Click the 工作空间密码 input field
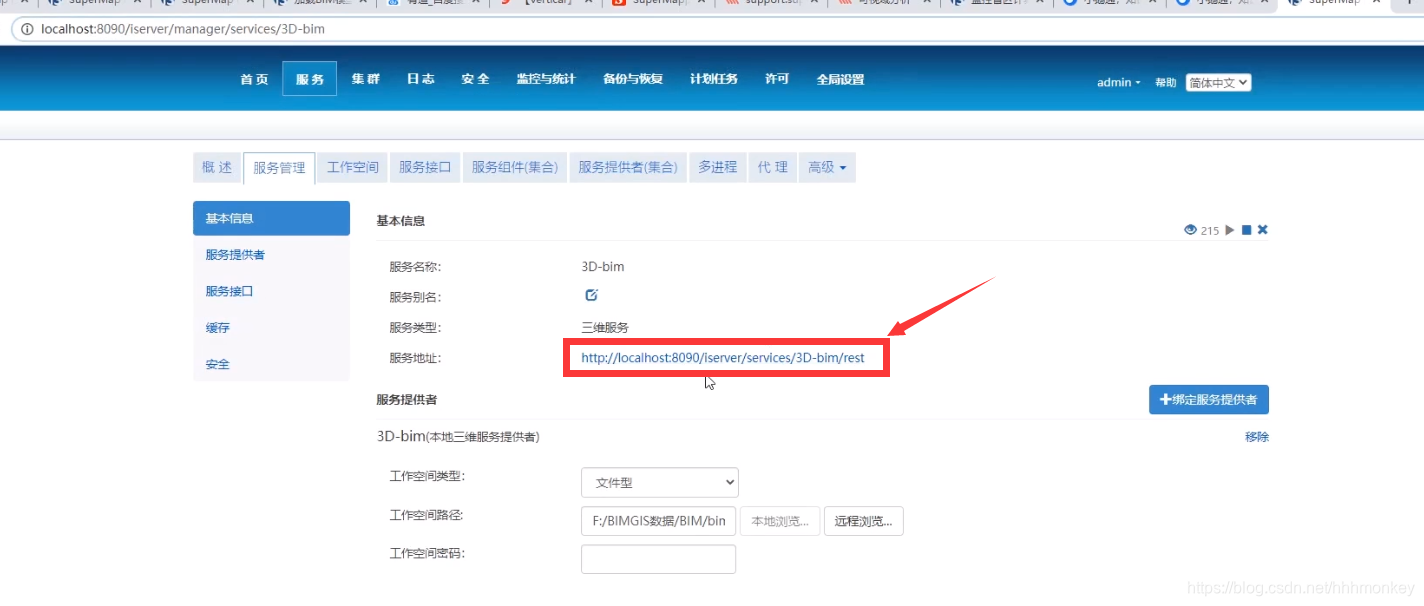 click(659, 559)
